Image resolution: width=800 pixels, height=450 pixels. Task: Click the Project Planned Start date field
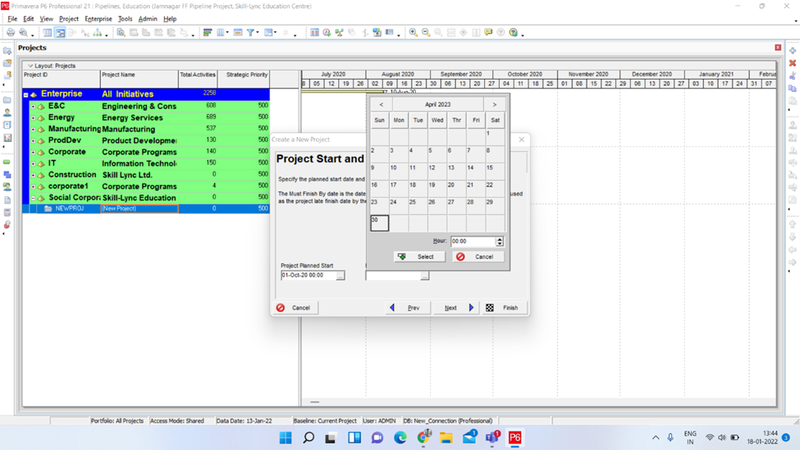[x=308, y=276]
